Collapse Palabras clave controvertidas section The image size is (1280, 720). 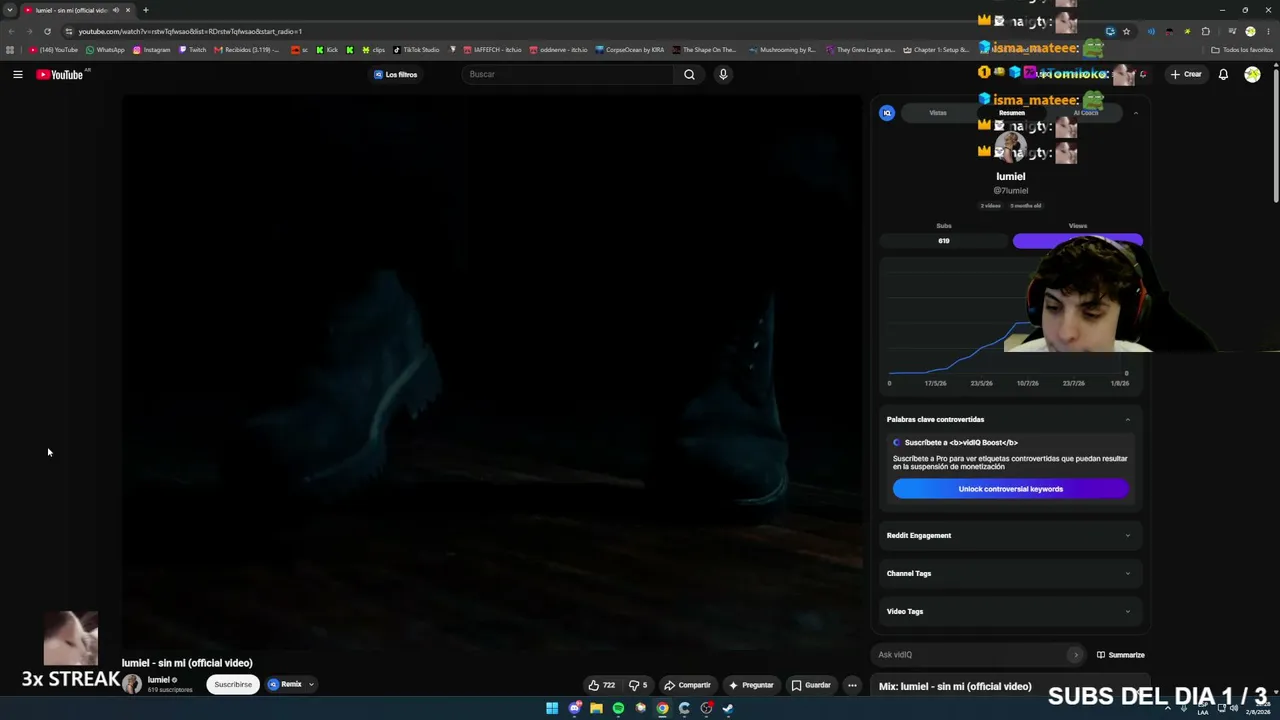1128,420
